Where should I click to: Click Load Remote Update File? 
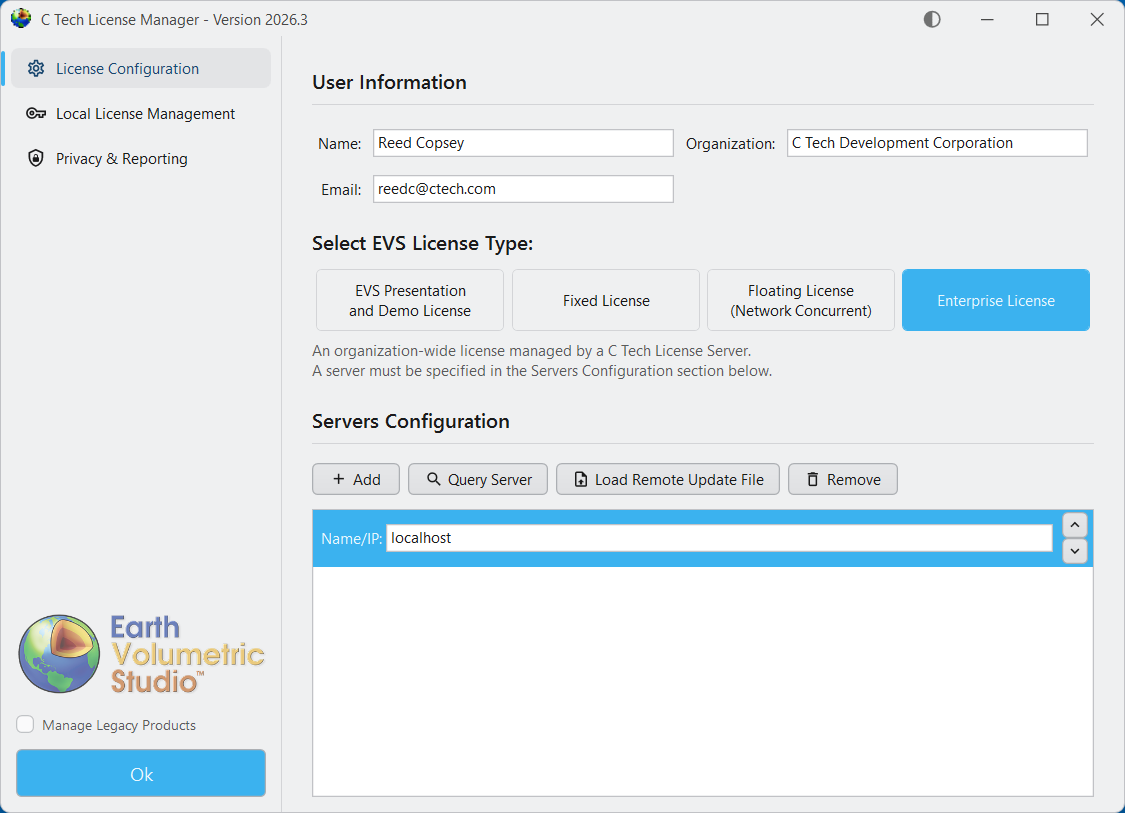pyautogui.click(x=667, y=479)
